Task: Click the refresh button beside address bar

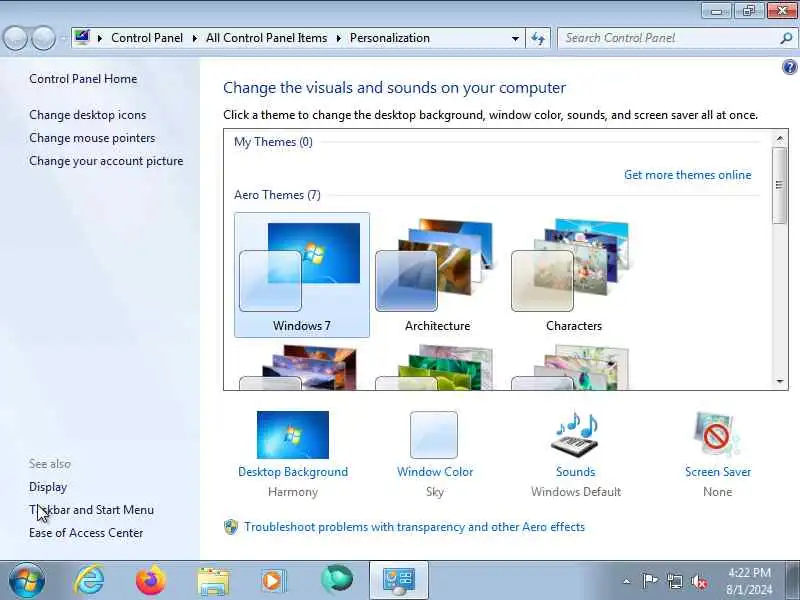Action: click(x=538, y=38)
